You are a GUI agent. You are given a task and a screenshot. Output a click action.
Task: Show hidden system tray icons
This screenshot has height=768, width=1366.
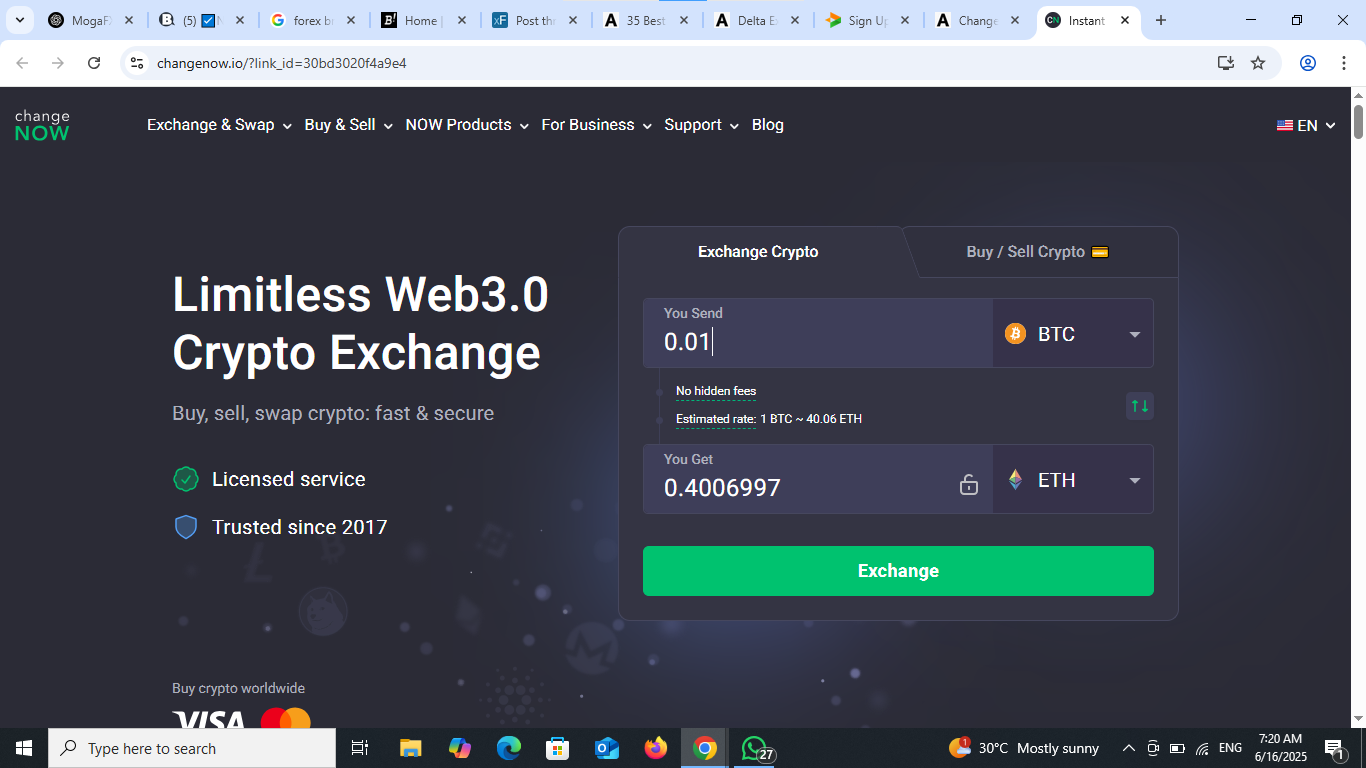1128,748
